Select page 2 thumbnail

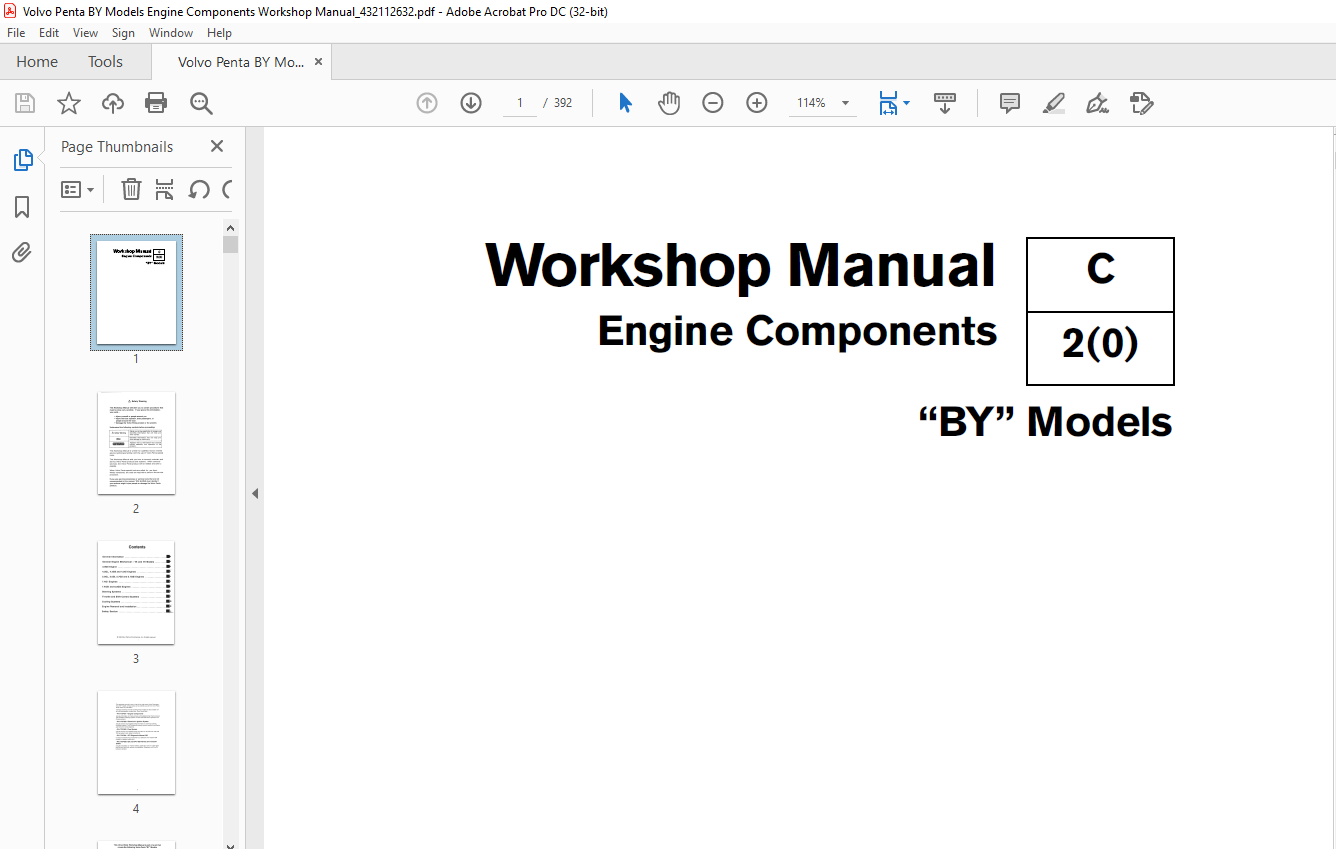point(136,443)
